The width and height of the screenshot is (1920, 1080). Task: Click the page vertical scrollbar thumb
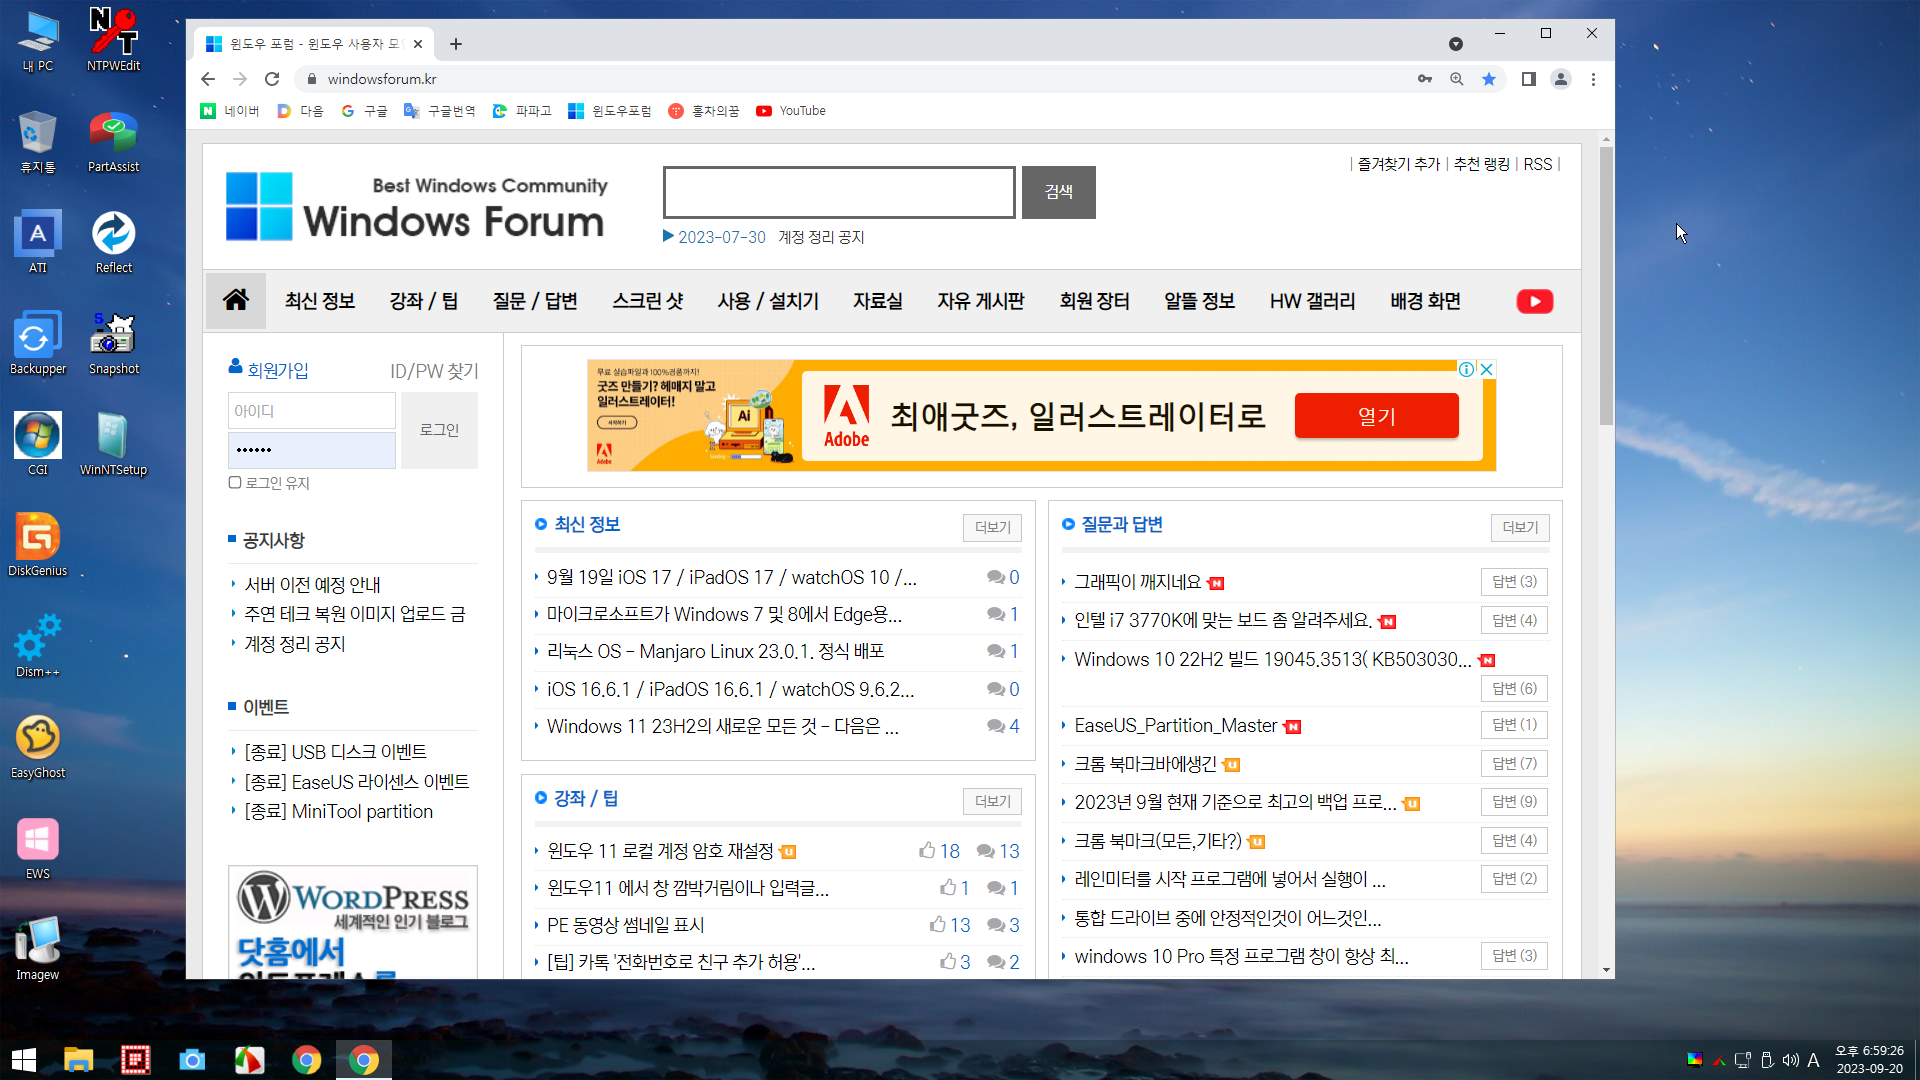pyautogui.click(x=1606, y=285)
